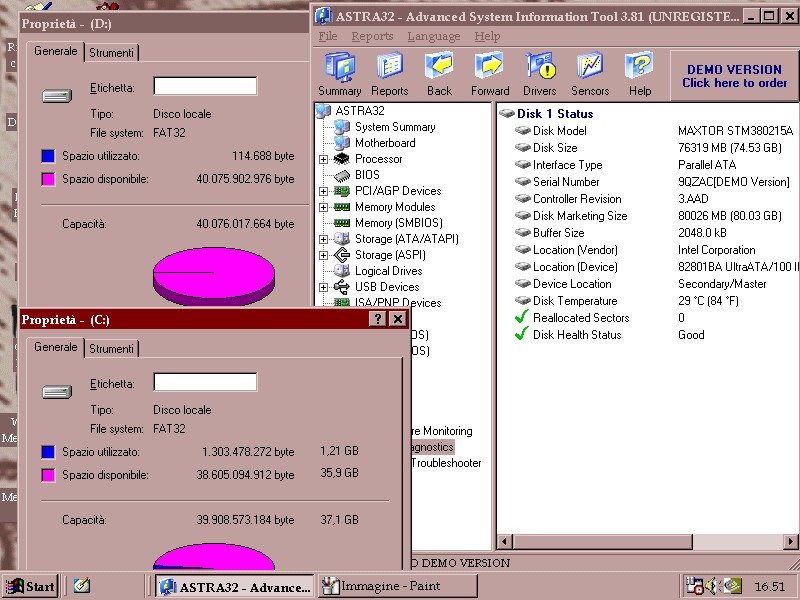This screenshot has width=800, height=600.
Task: Click the Etichetta field in D: properties
Action: (205, 87)
